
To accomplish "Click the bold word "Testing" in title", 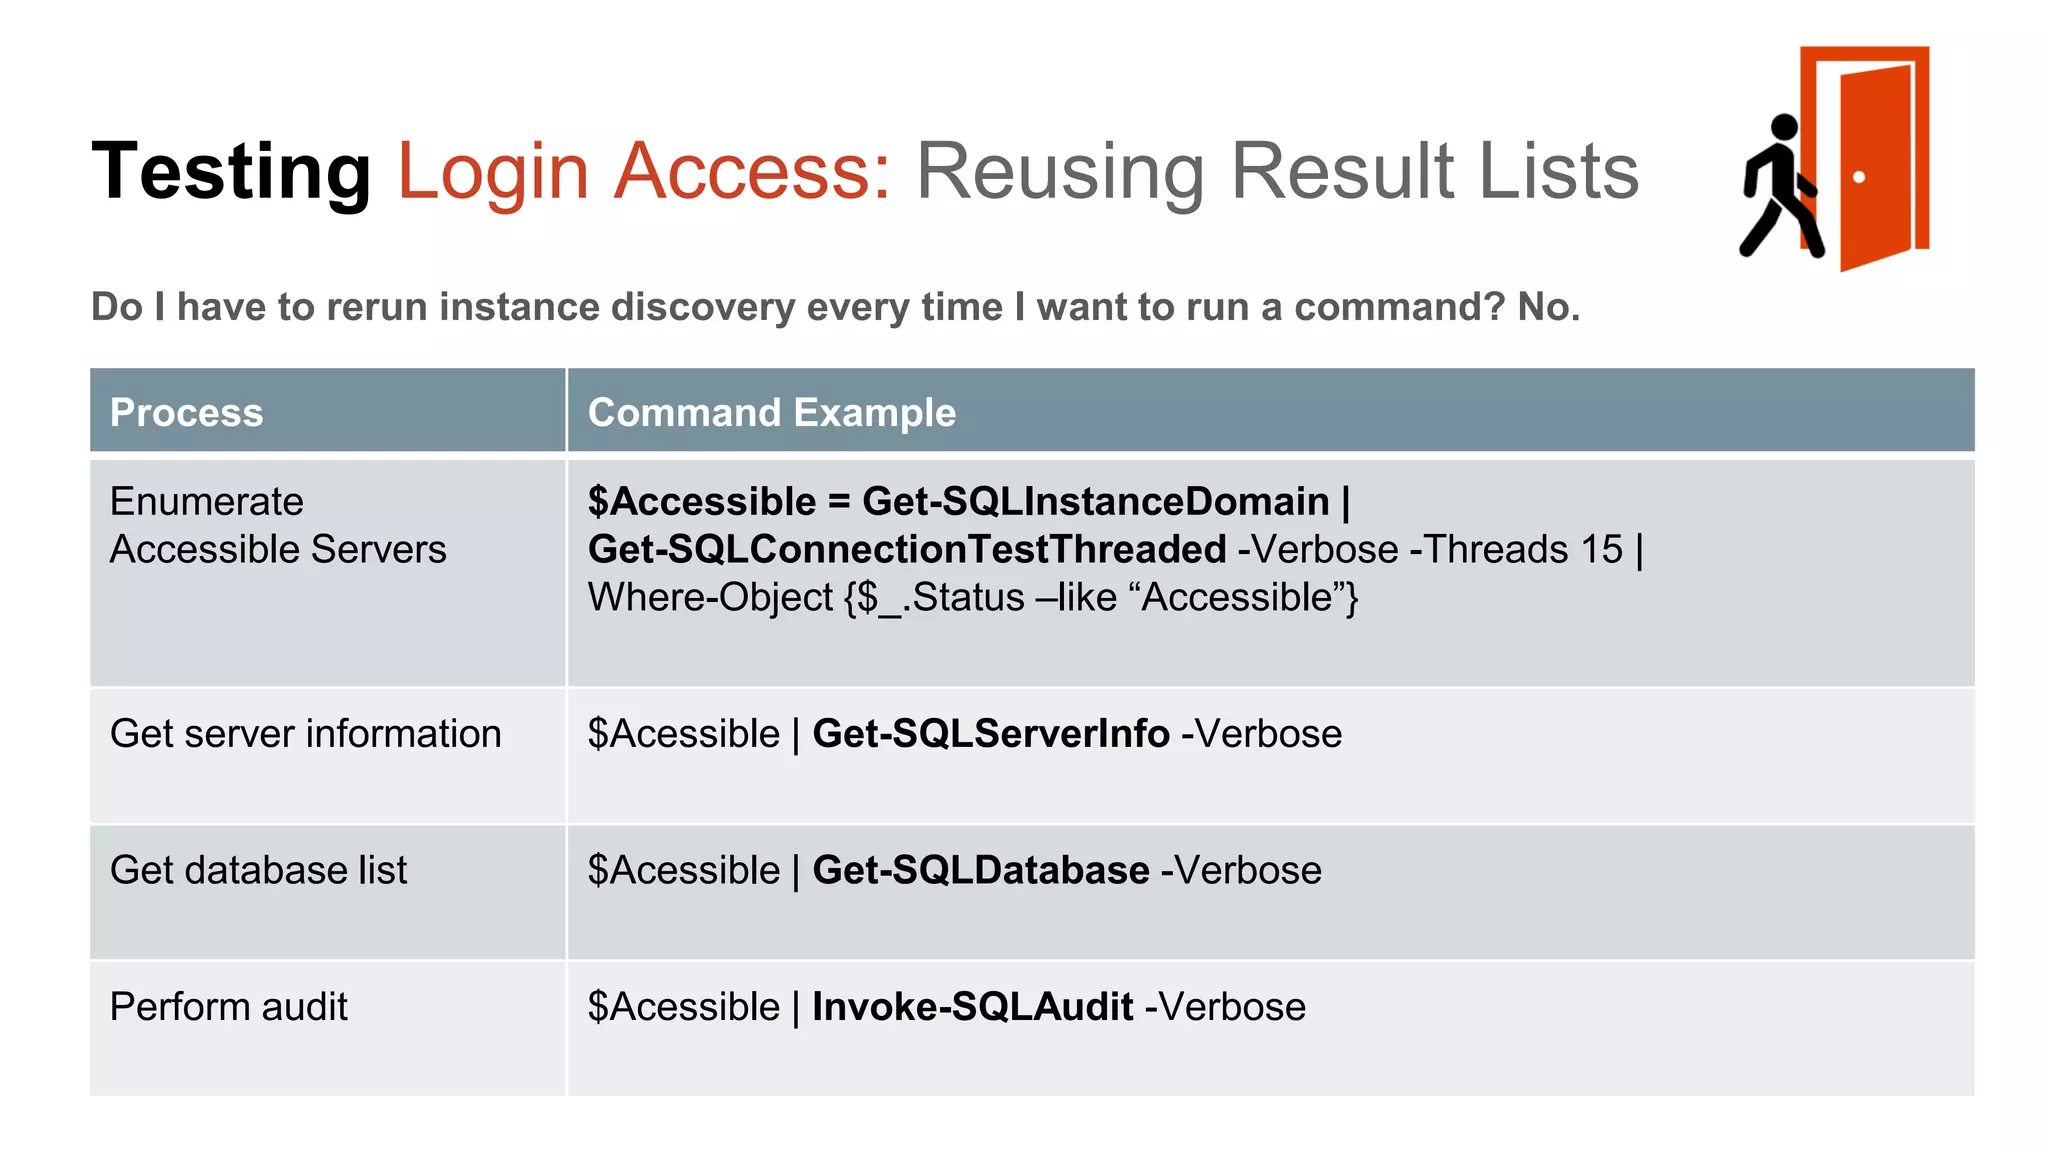I will click(x=231, y=171).
